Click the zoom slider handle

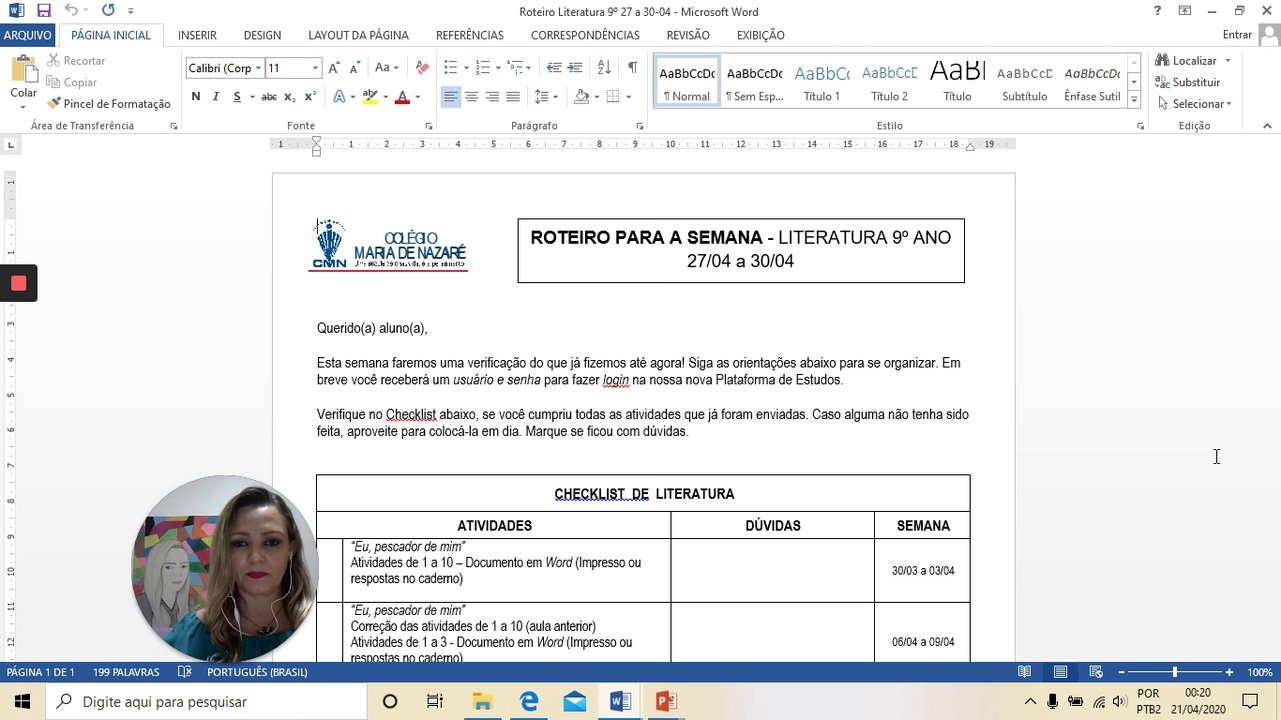pos(1175,672)
